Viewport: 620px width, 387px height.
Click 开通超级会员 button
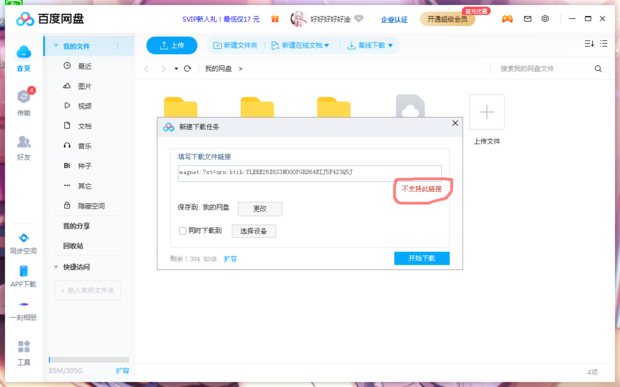(448, 19)
